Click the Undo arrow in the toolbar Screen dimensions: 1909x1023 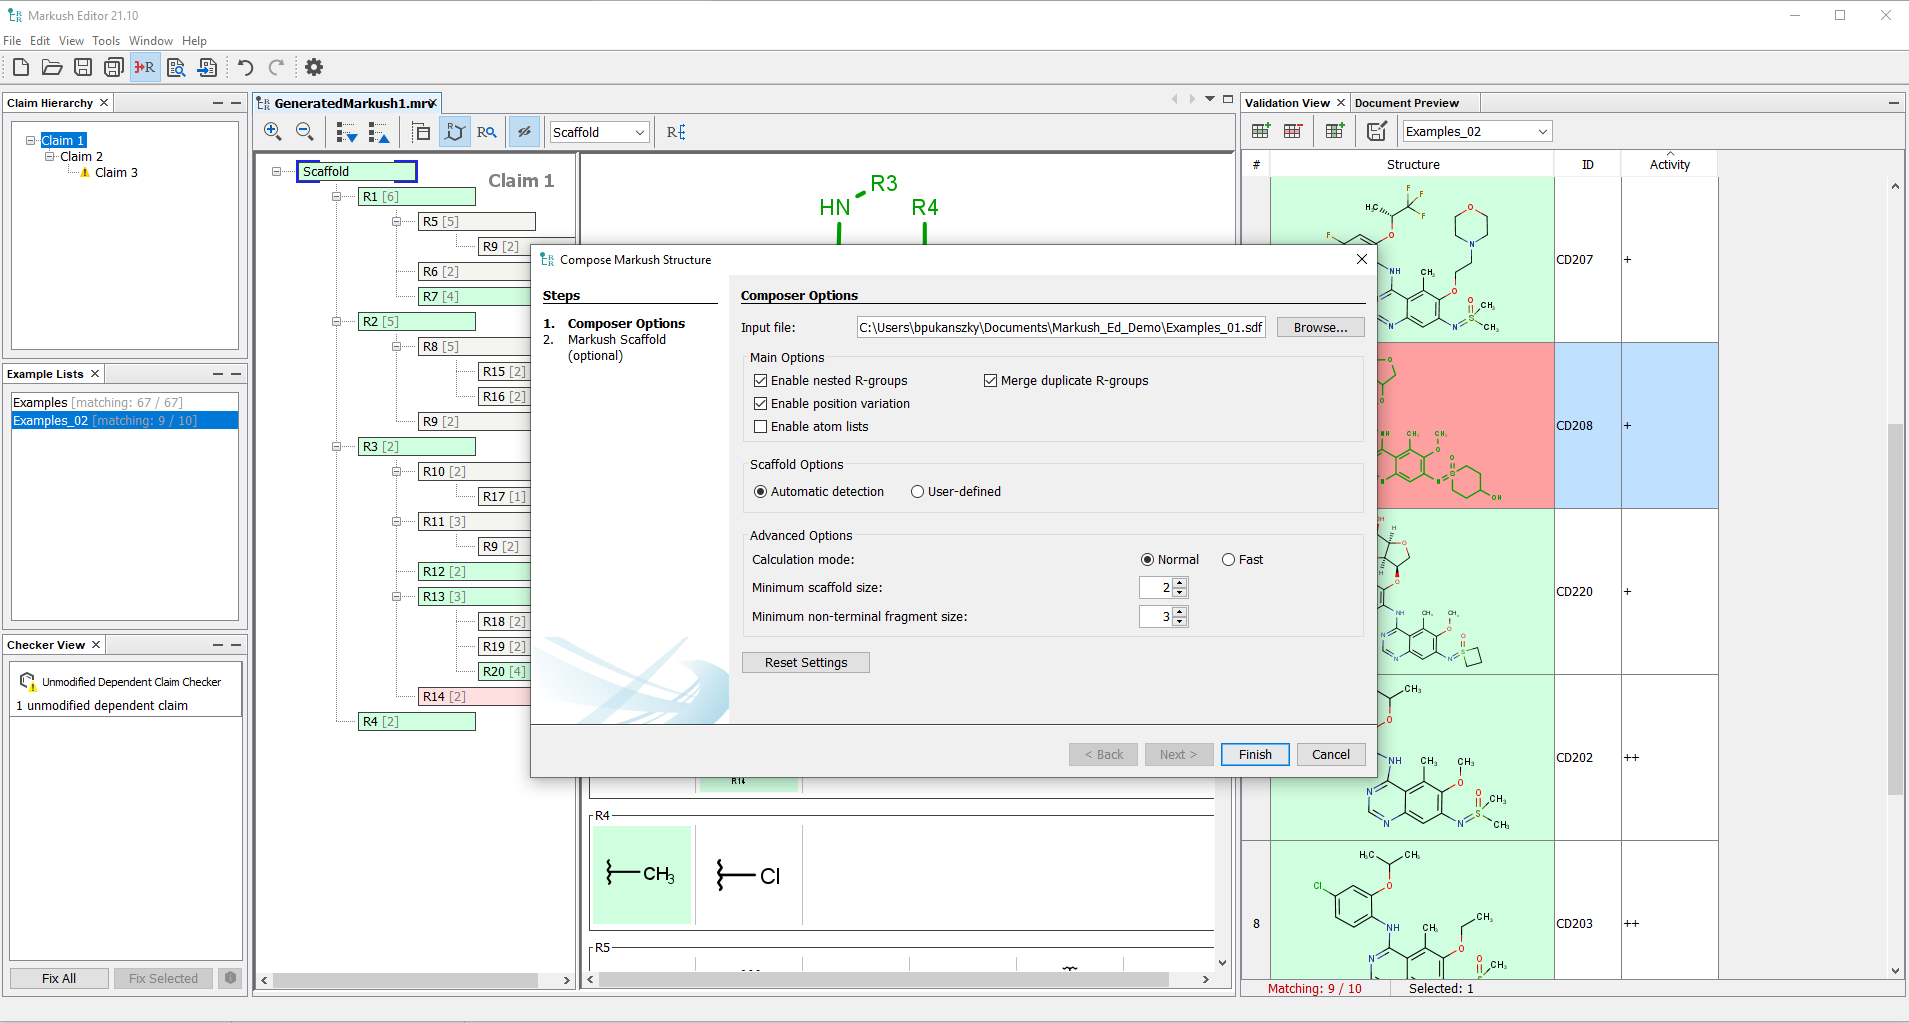tap(246, 67)
